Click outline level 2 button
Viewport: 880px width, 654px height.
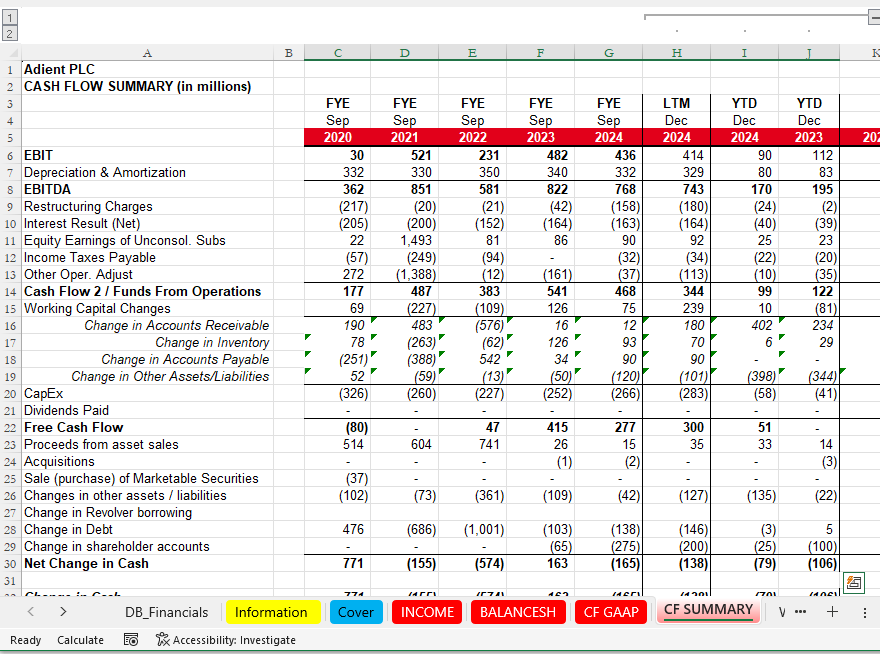(x=10, y=34)
